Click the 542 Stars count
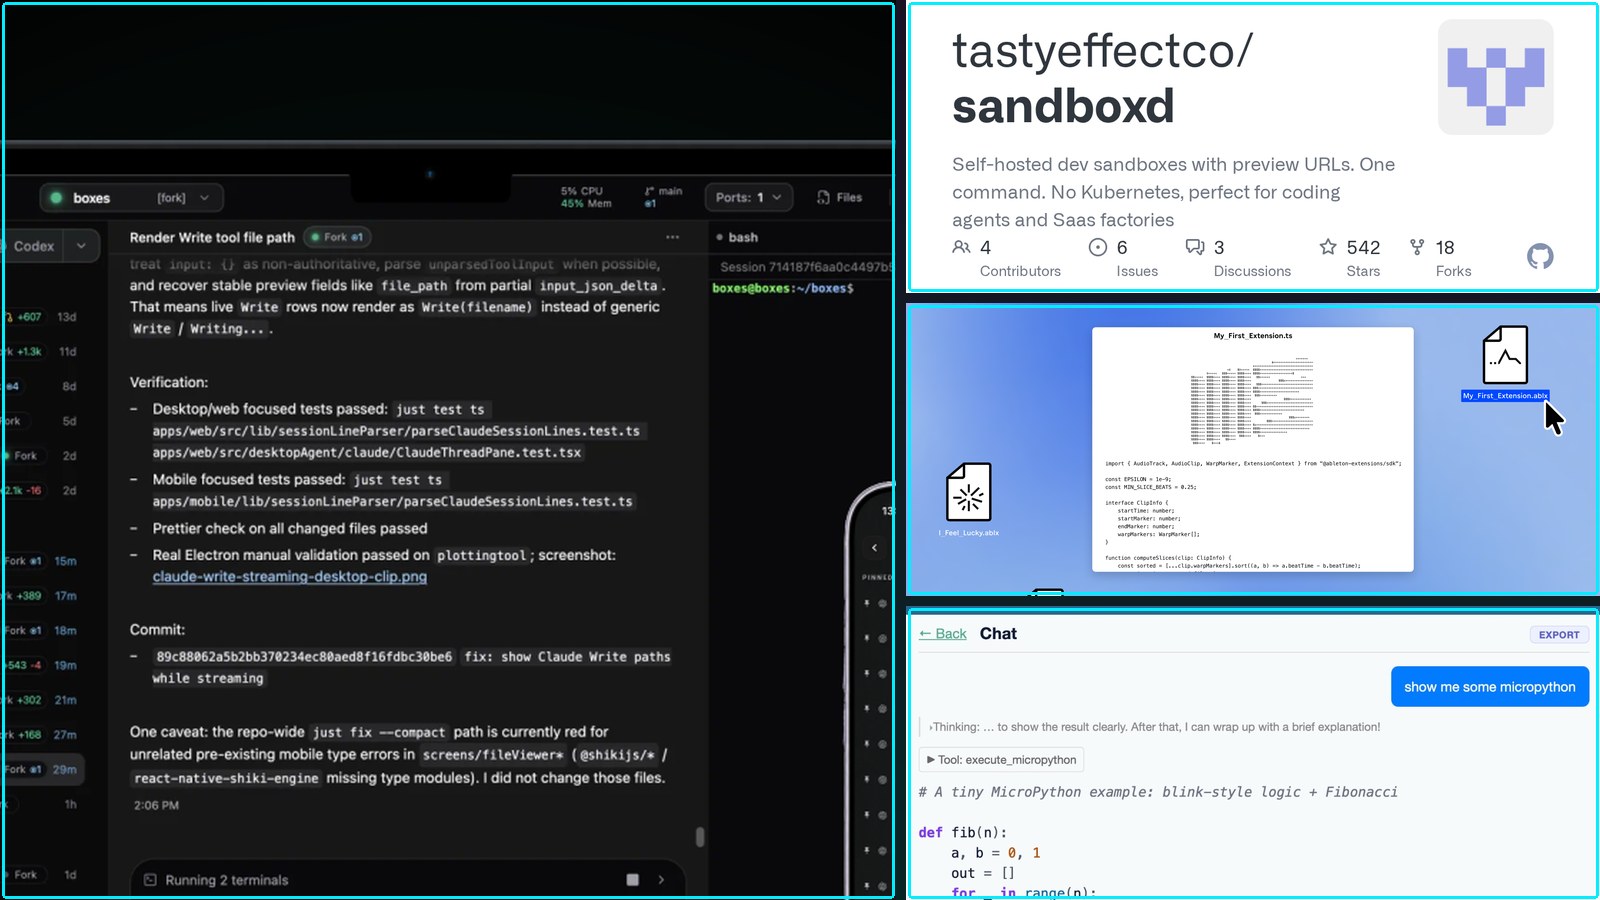This screenshot has width=1600, height=900. tap(1363, 247)
